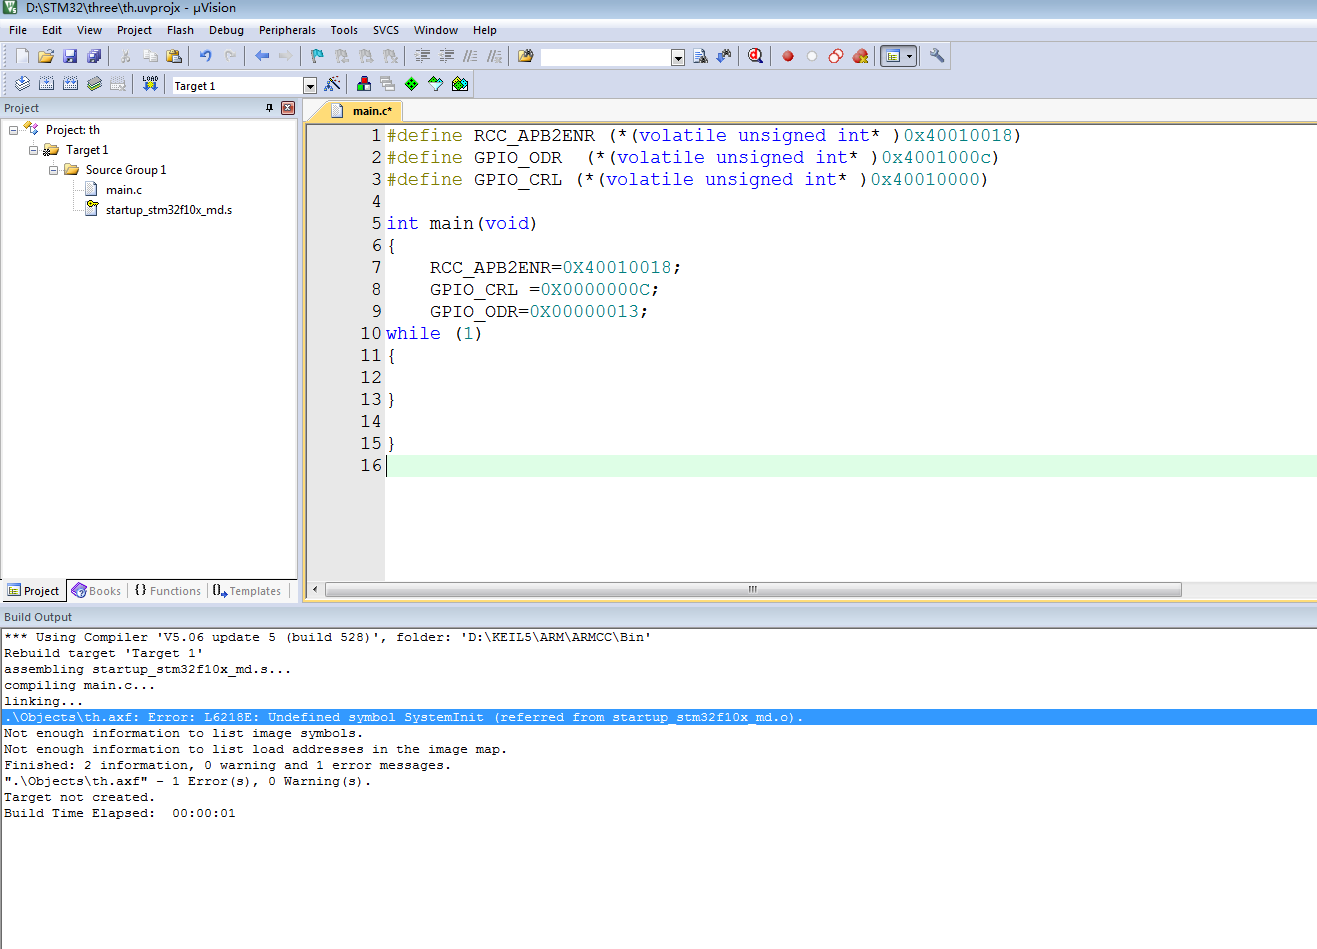Indent the selected lines using the Indent icon
Viewport: 1317px width, 949px height.
pos(423,56)
